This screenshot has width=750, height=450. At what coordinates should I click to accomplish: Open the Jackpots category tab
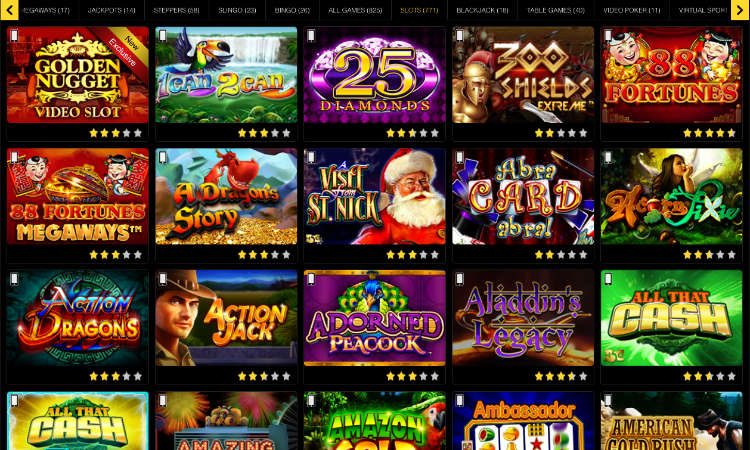111,10
